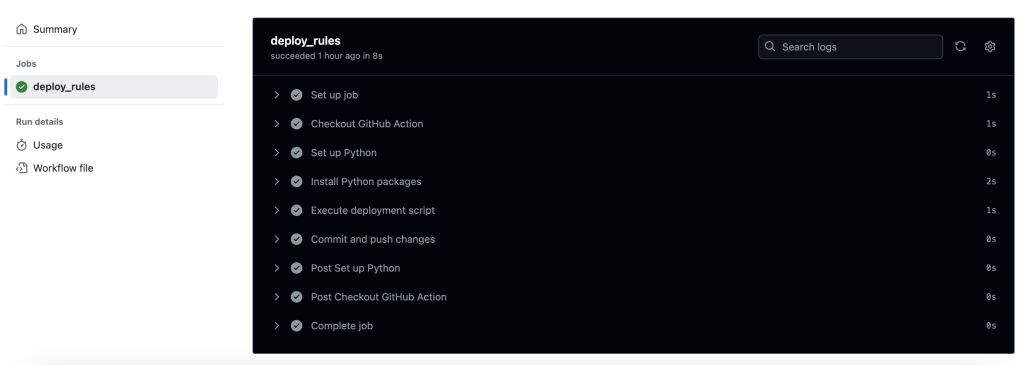The image size is (1024, 365).
Task: Expand the Checkout GitHub Action step
Action: (277, 123)
